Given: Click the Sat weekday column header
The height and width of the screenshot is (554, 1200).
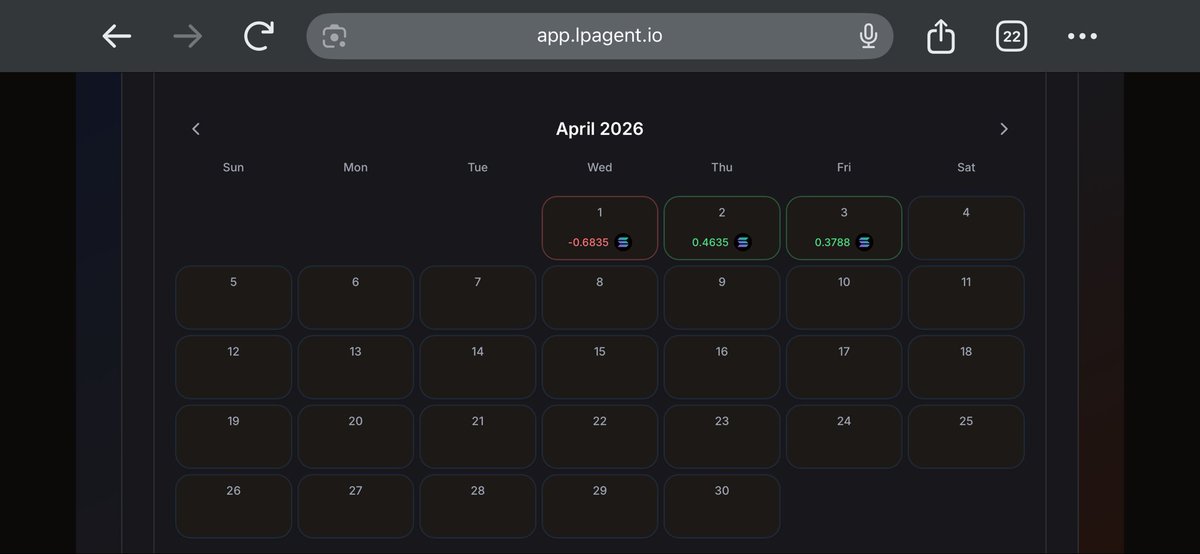Looking at the screenshot, I should tap(966, 167).
